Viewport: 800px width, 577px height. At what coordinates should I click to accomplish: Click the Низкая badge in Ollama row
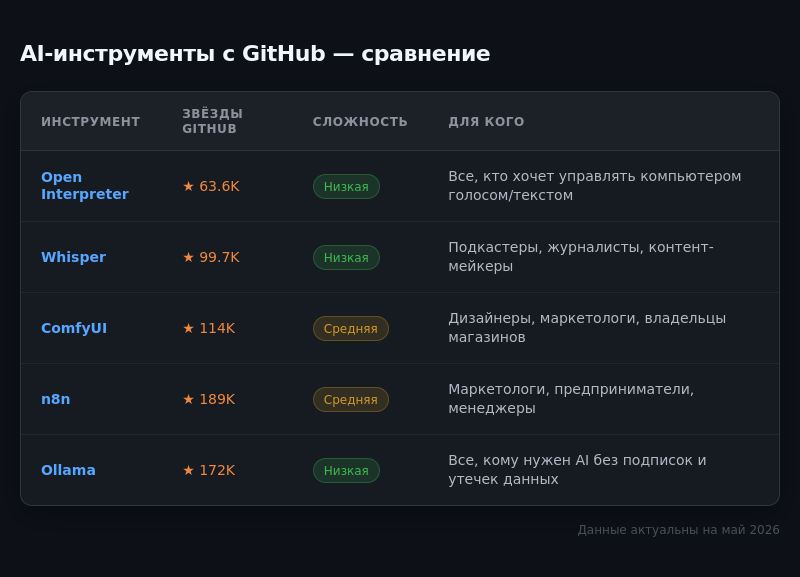346,470
